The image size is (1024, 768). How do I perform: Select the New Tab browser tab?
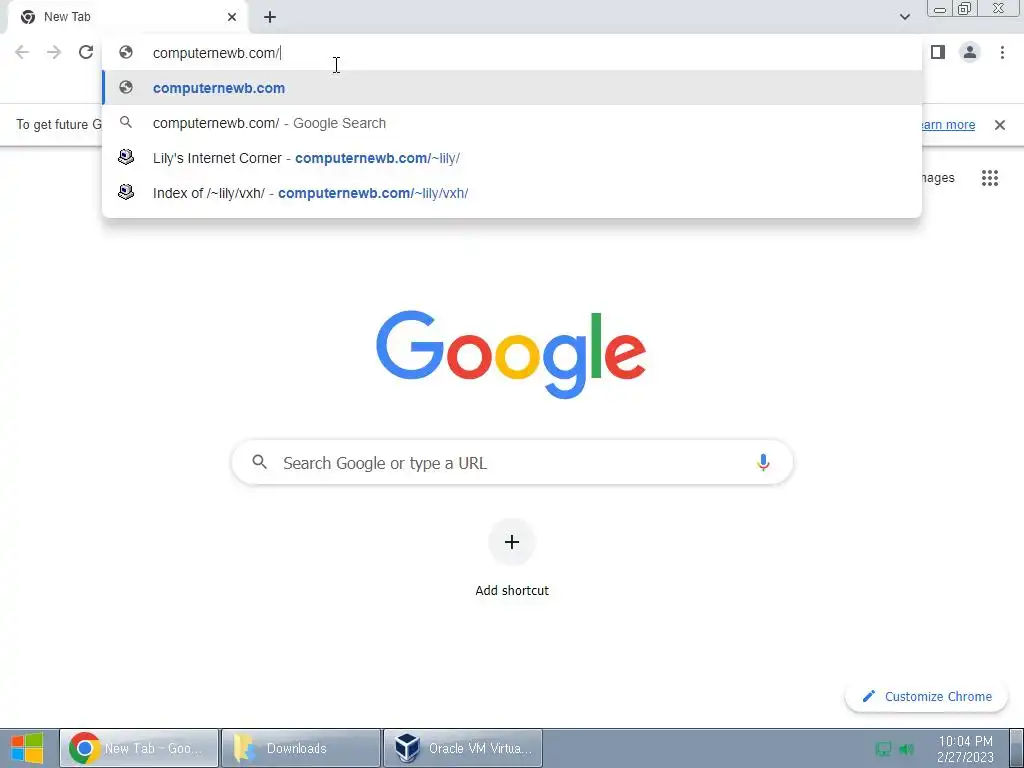(128, 18)
